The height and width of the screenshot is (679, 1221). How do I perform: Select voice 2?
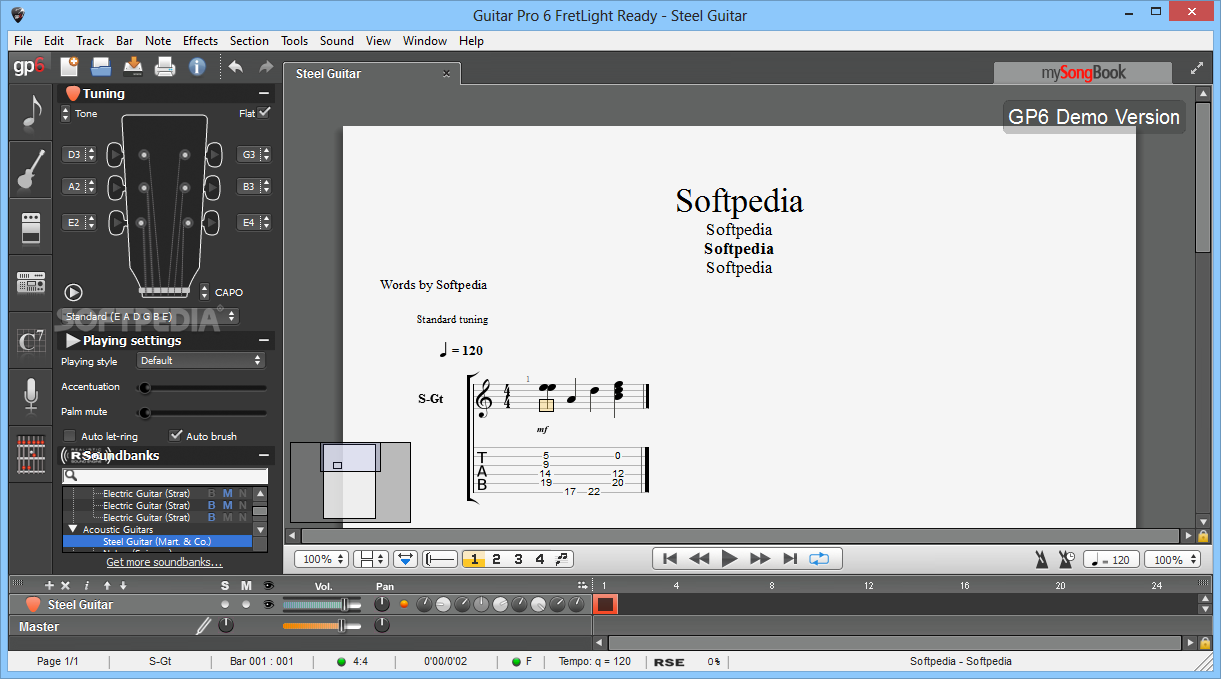tap(496, 559)
